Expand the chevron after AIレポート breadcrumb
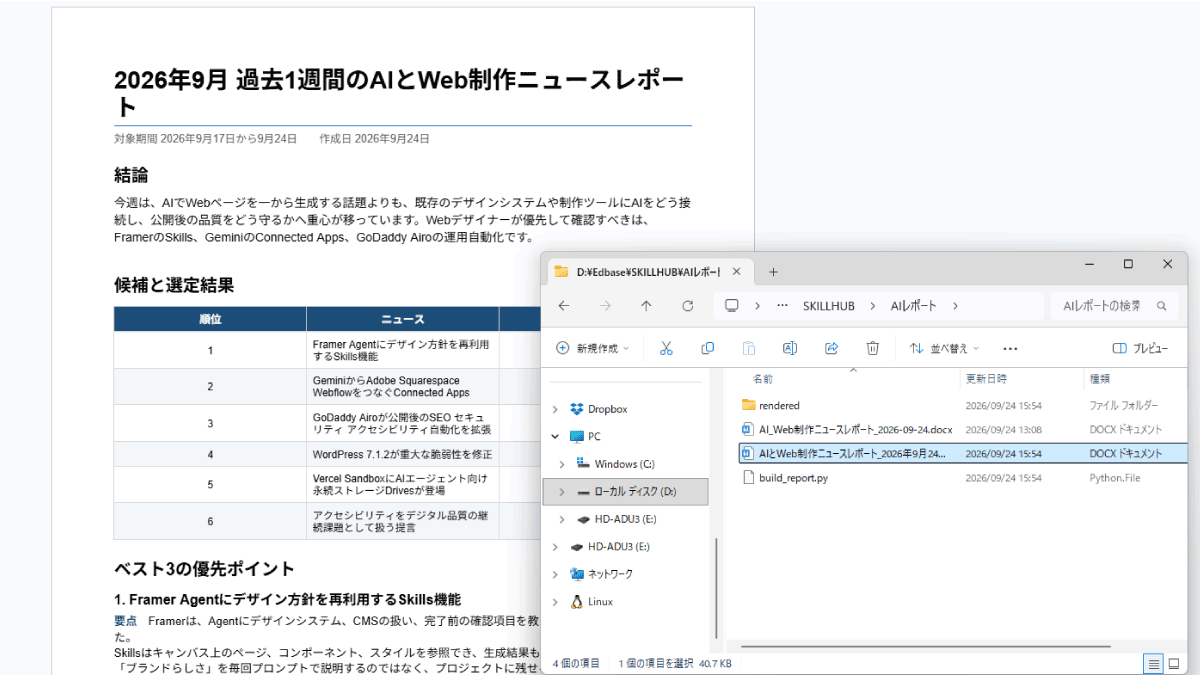The image size is (1200, 675). click(x=955, y=306)
